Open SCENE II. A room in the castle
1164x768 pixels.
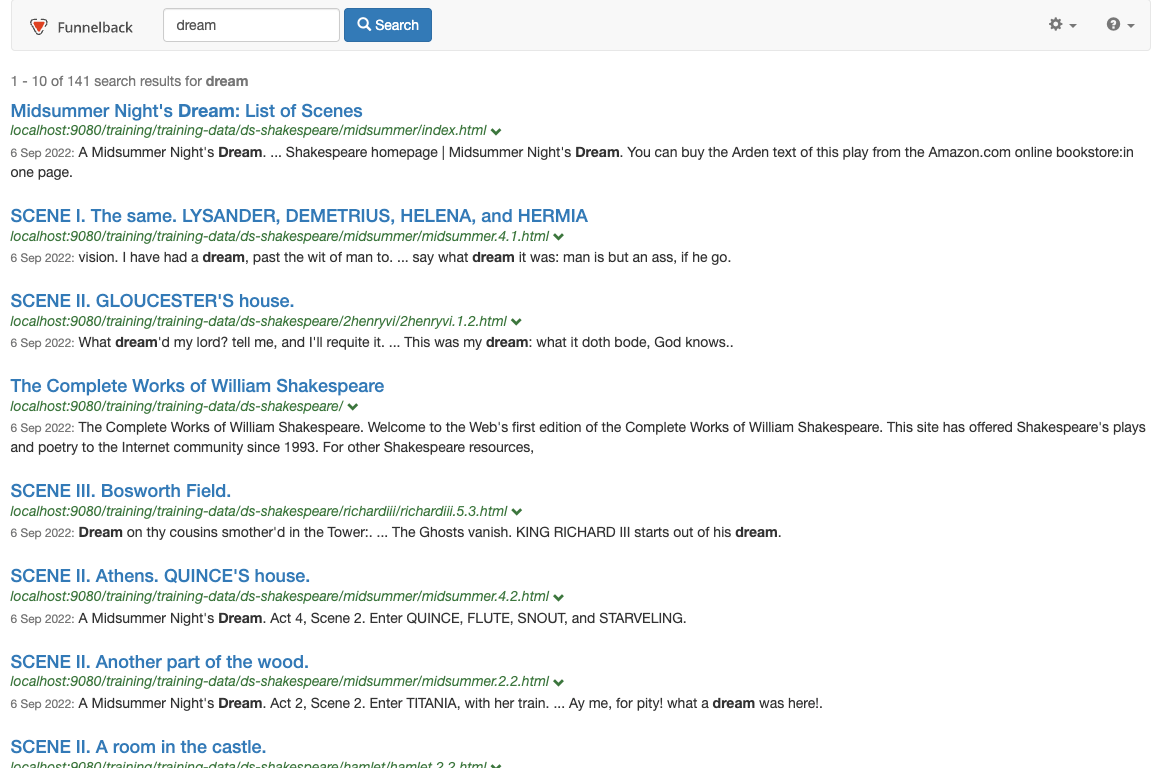138,747
